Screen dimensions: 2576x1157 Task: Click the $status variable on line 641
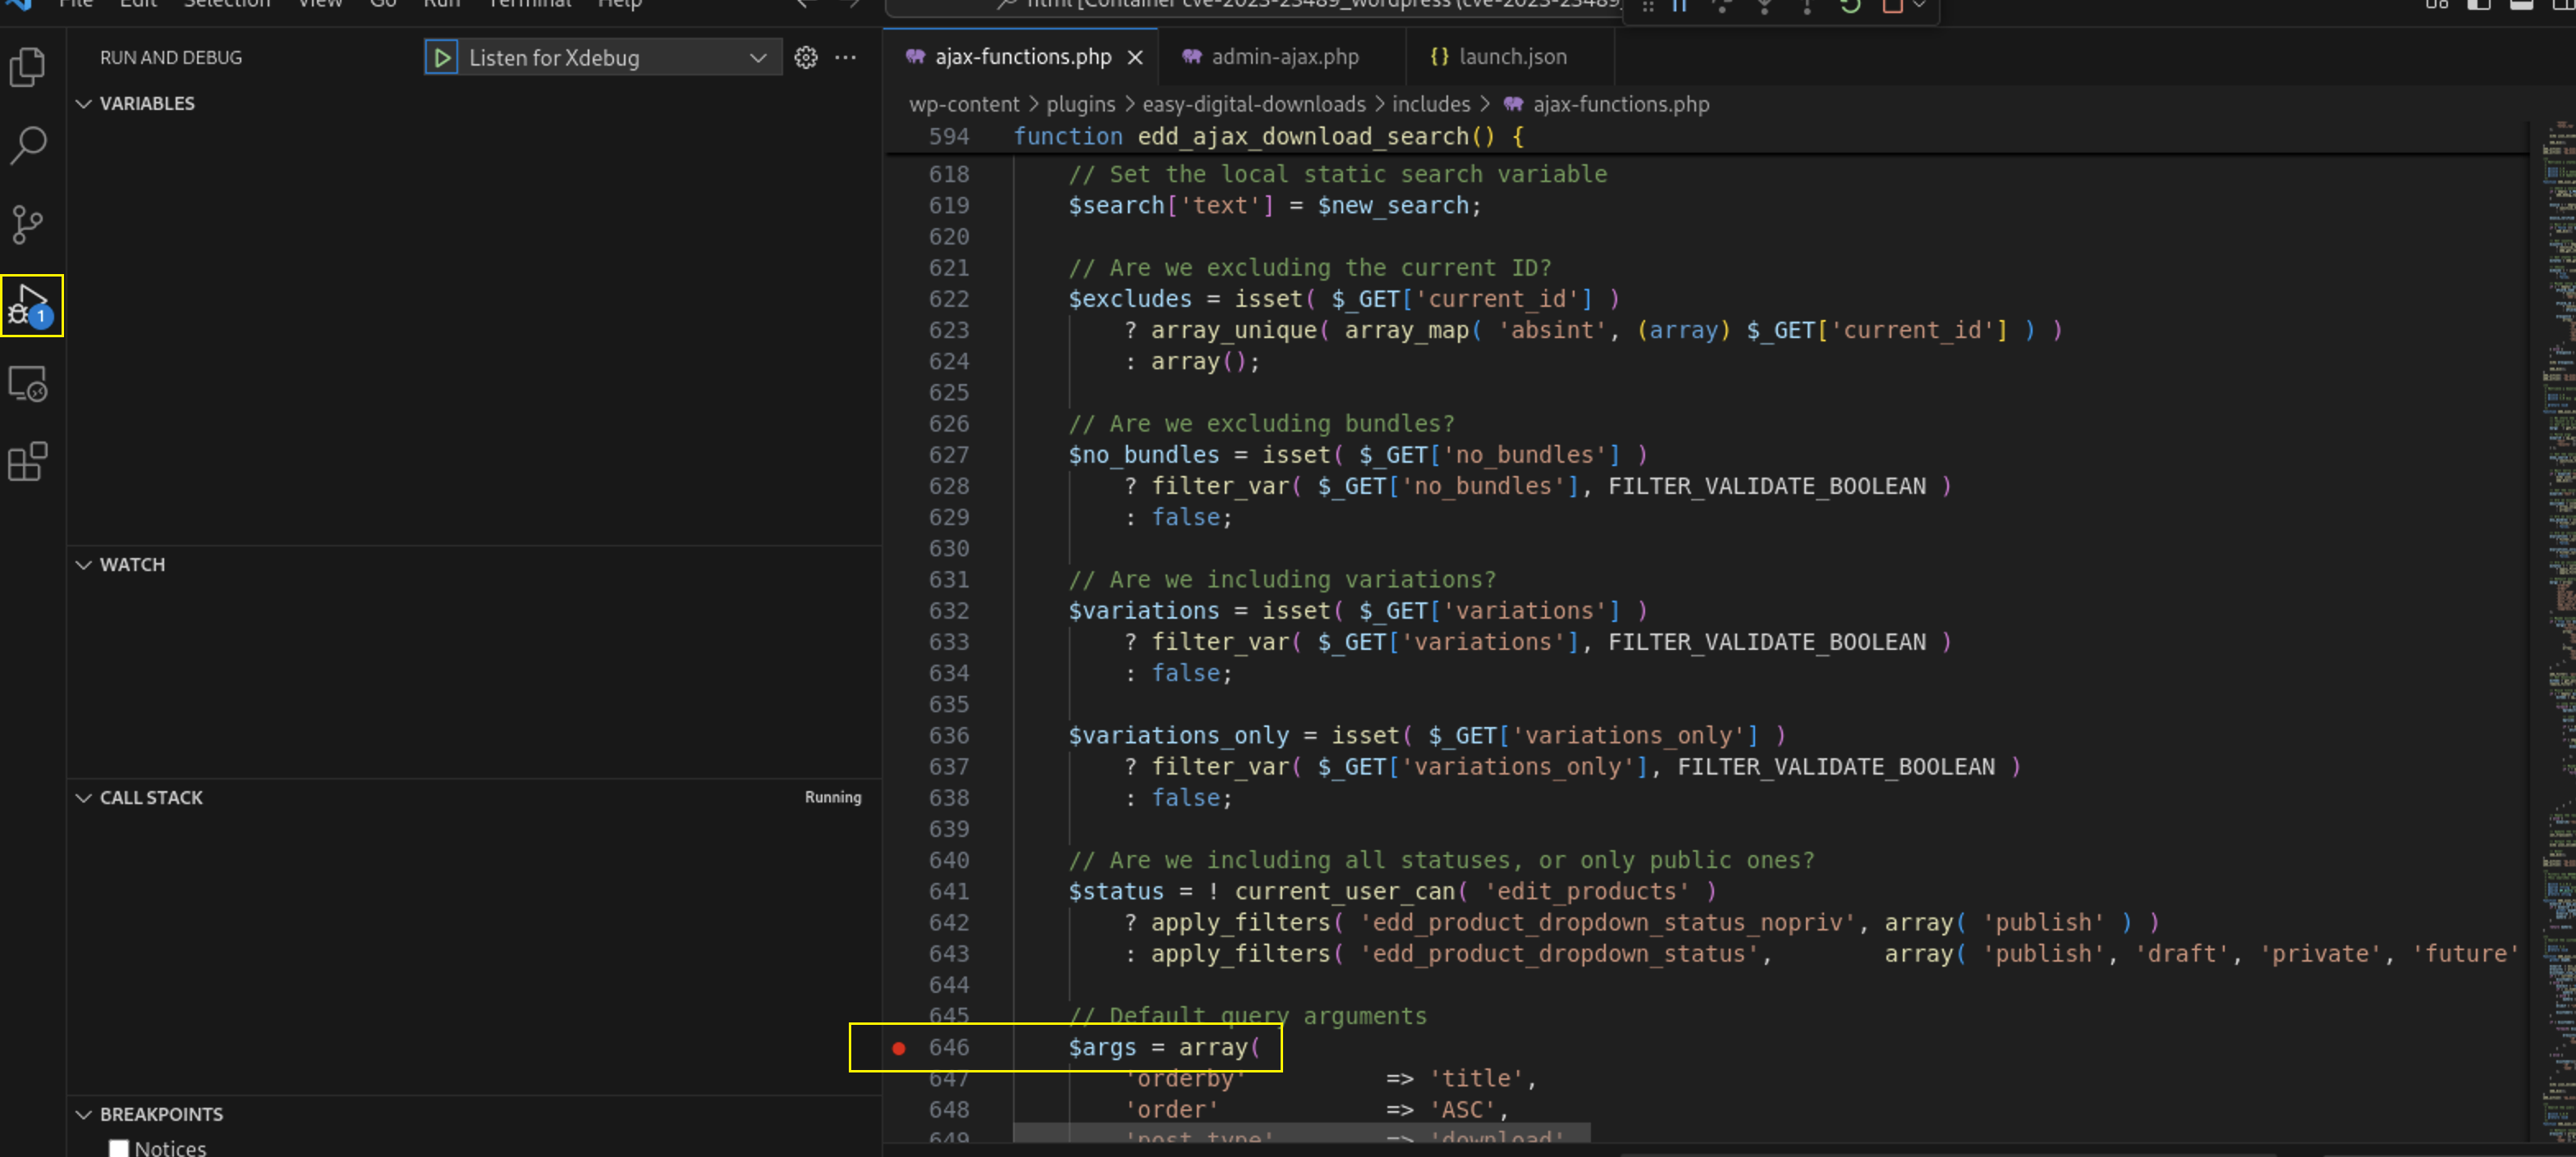tap(1116, 892)
